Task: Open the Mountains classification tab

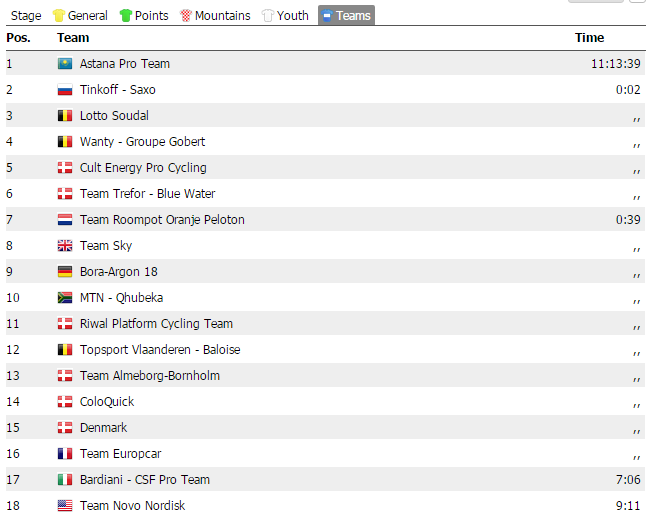Action: coord(215,16)
